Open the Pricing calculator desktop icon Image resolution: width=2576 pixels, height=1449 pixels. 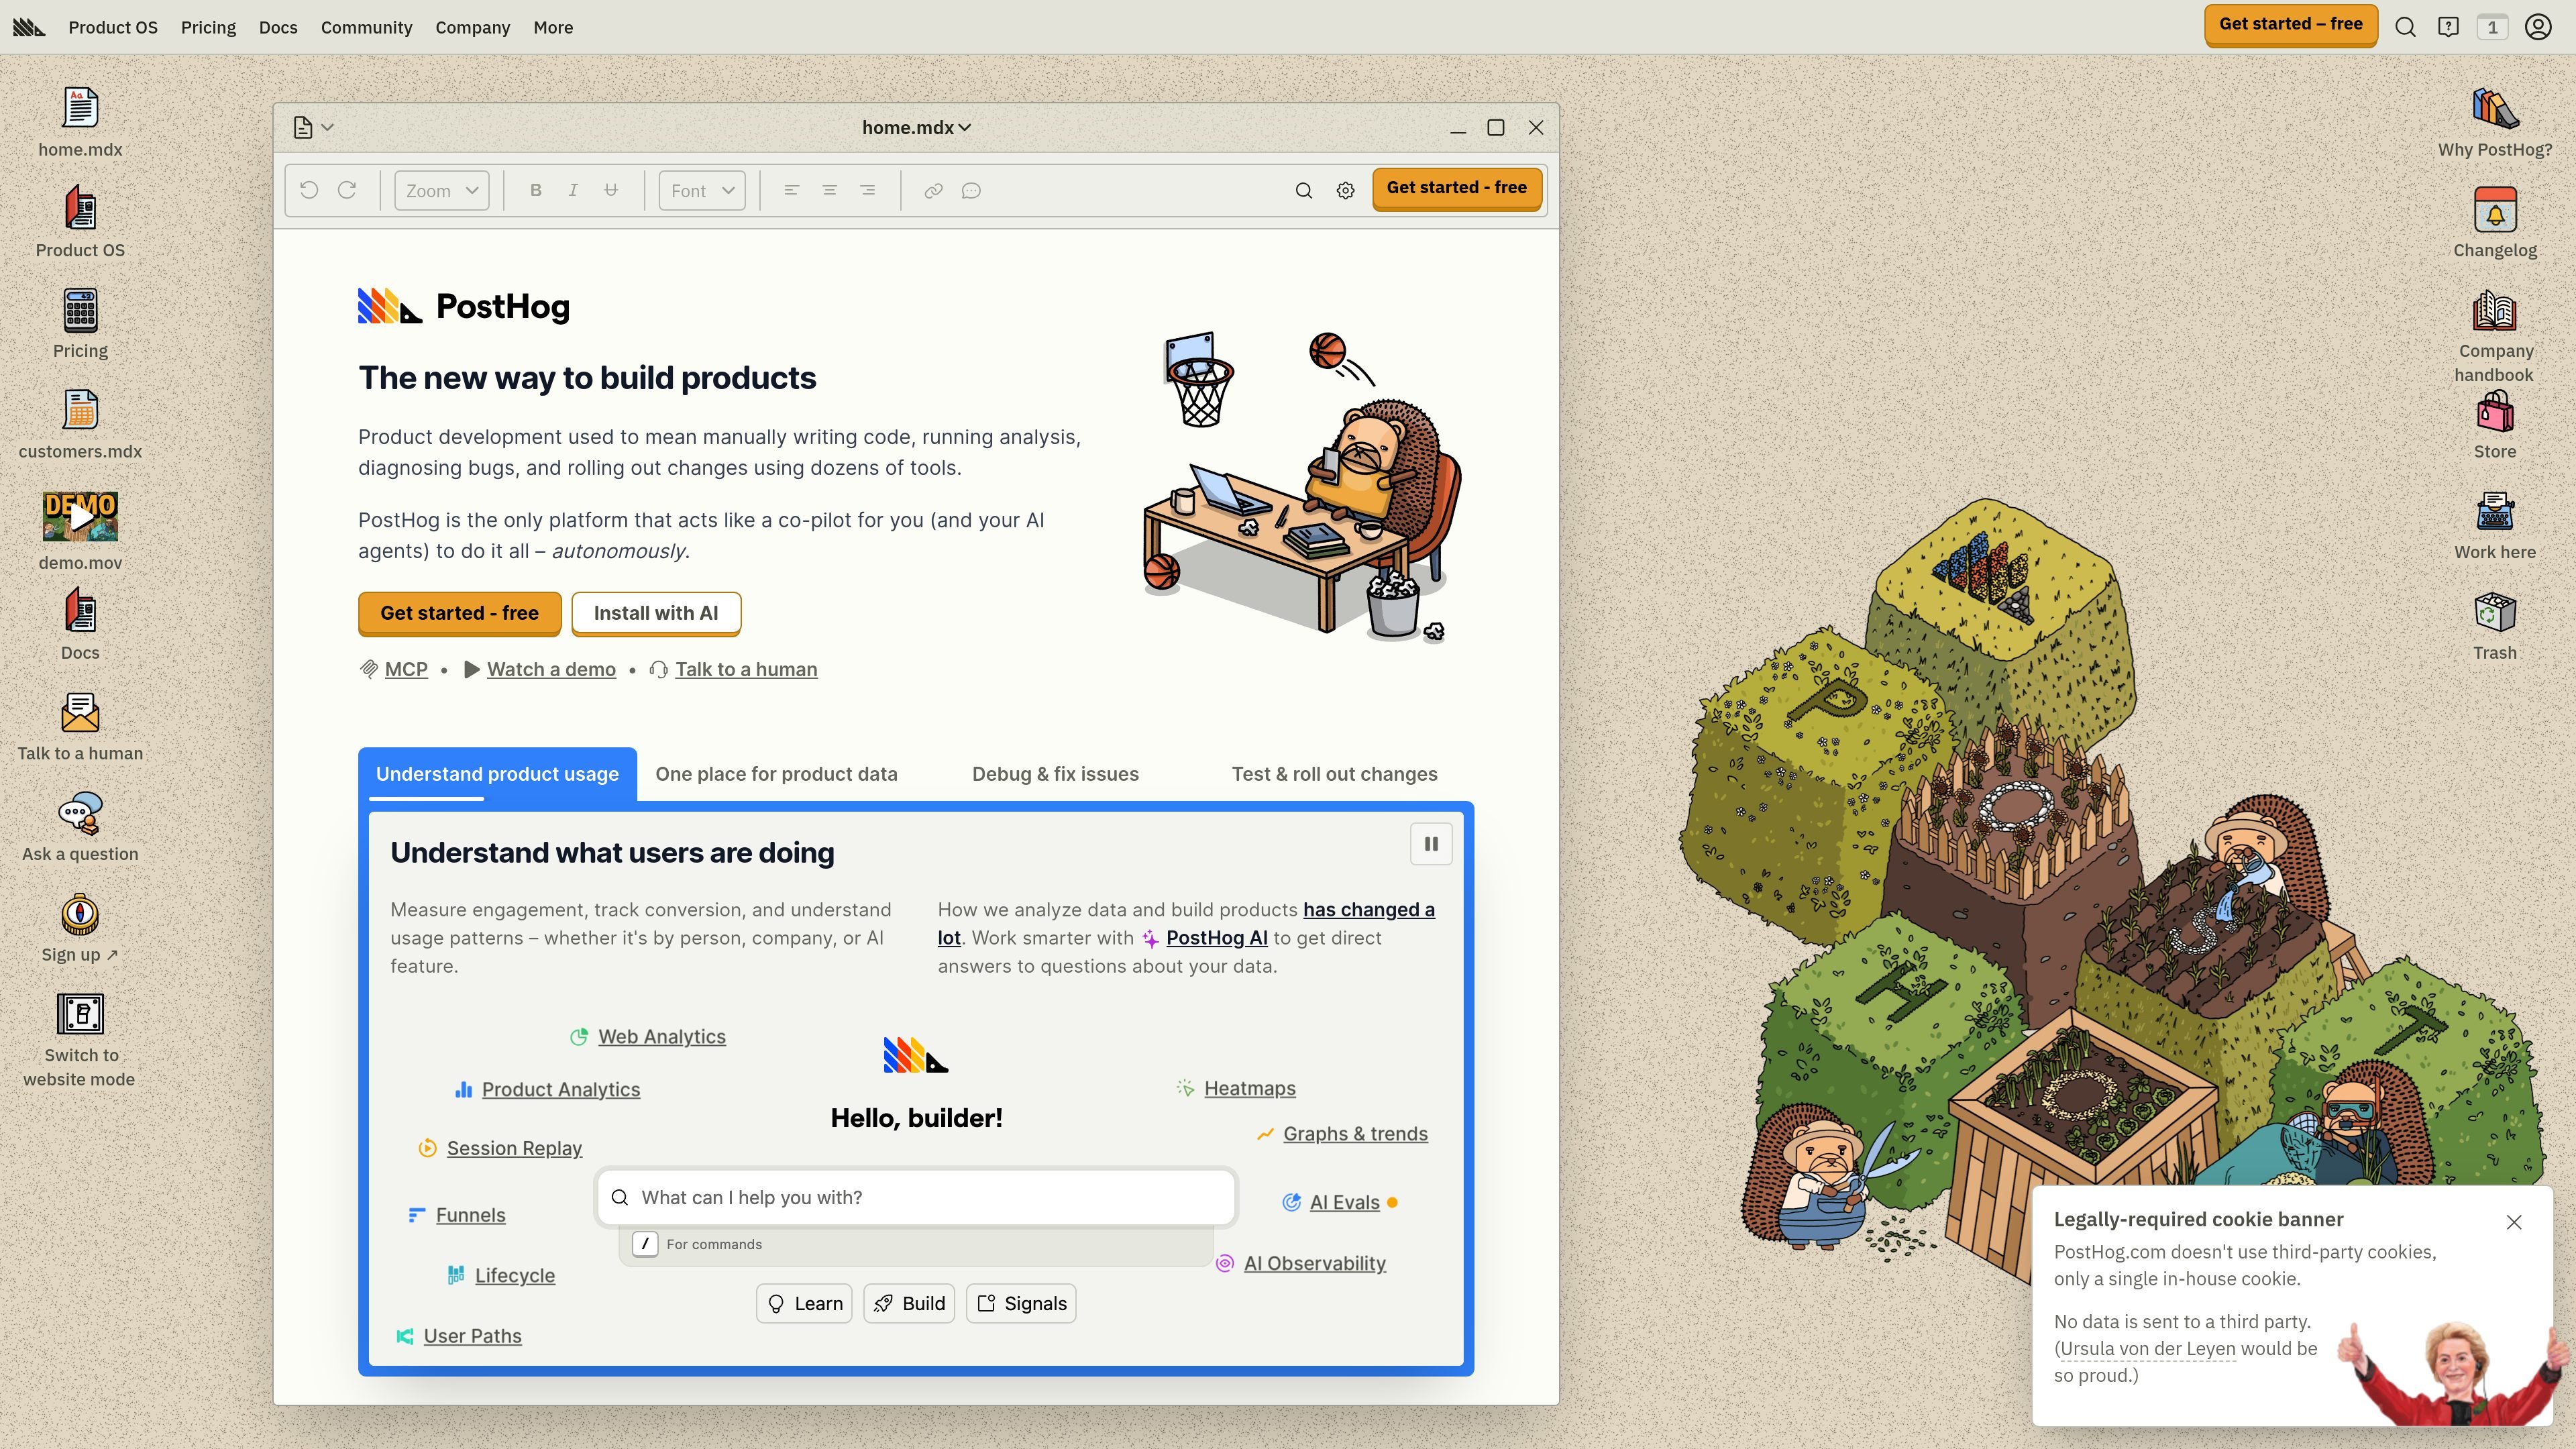pos(80,310)
